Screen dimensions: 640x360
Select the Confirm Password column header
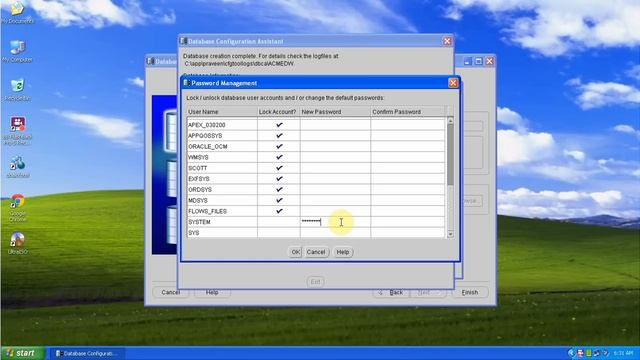408,111
